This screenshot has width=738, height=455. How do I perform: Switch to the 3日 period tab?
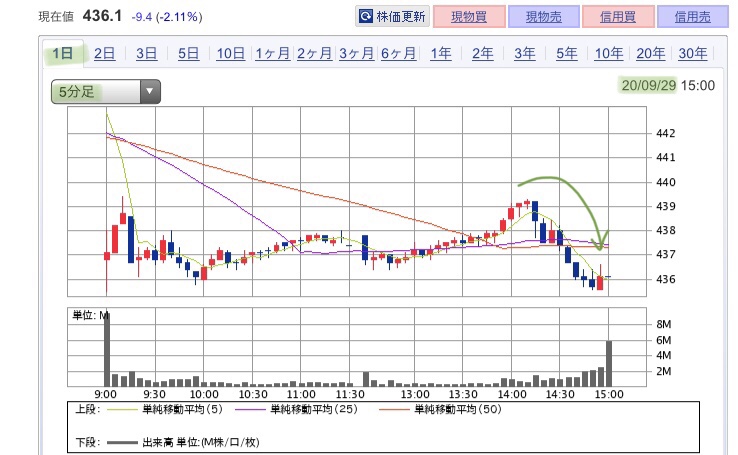(146, 53)
